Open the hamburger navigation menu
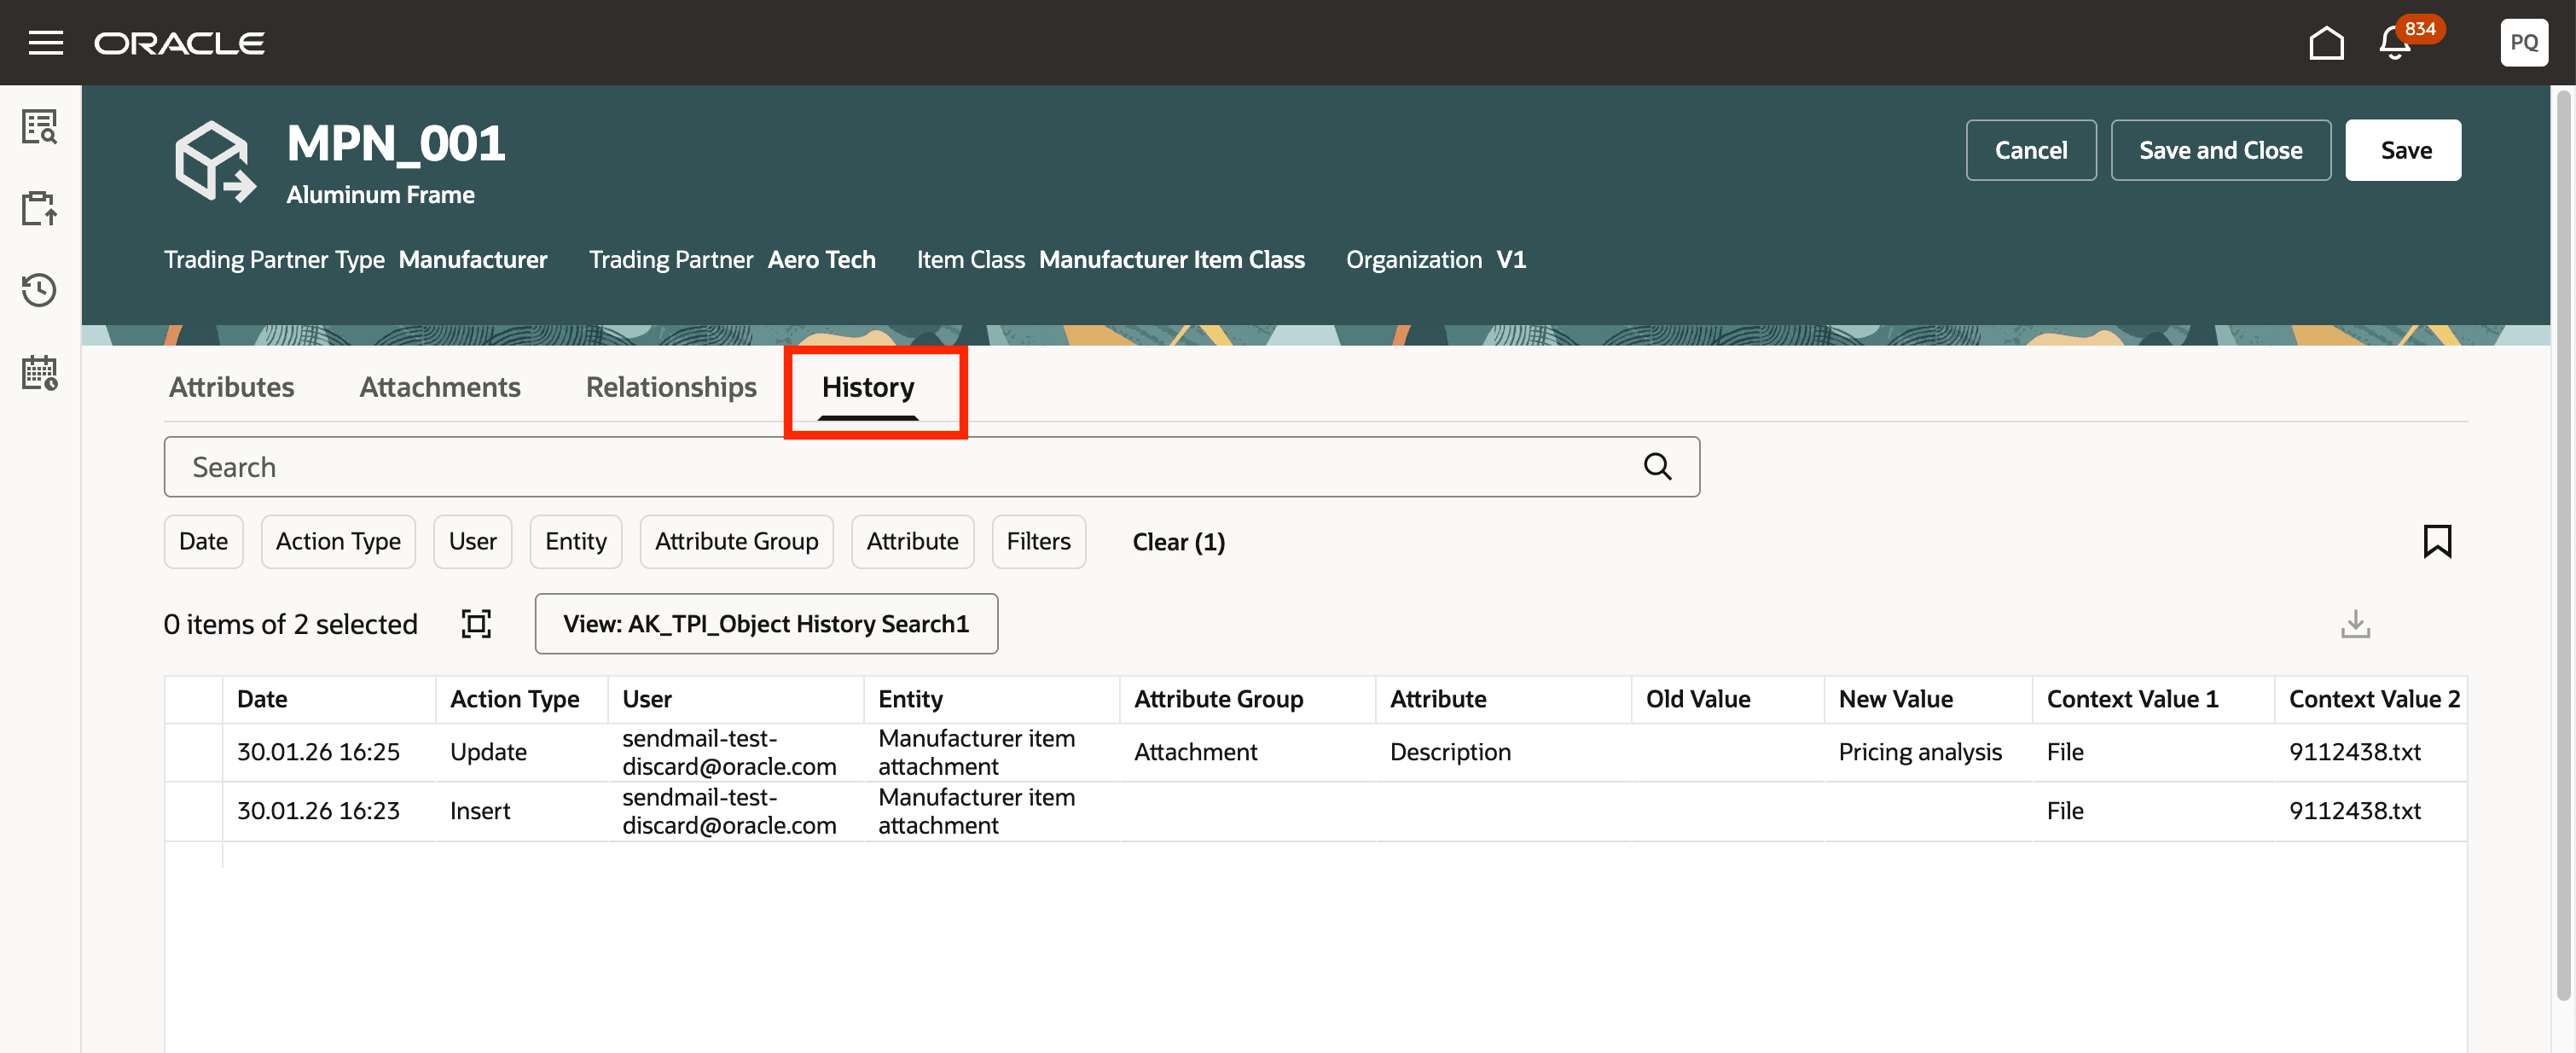 click(x=45, y=42)
